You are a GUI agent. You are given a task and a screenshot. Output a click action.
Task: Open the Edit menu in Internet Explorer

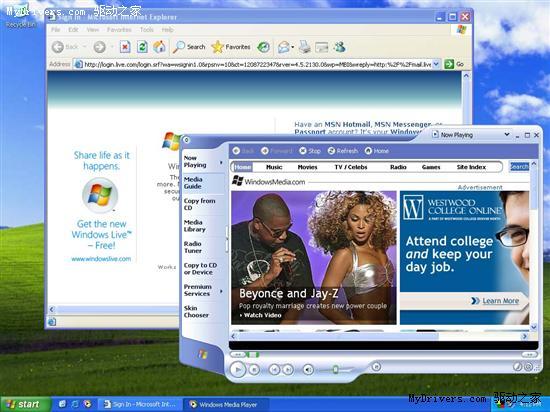click(73, 30)
